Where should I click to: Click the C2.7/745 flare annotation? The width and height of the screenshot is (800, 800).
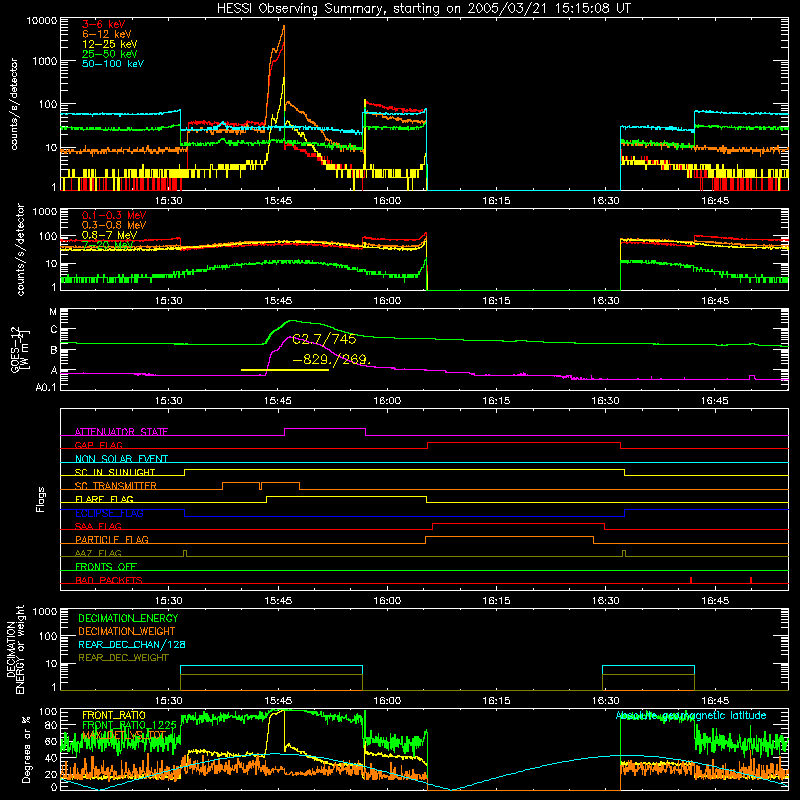tap(324, 339)
